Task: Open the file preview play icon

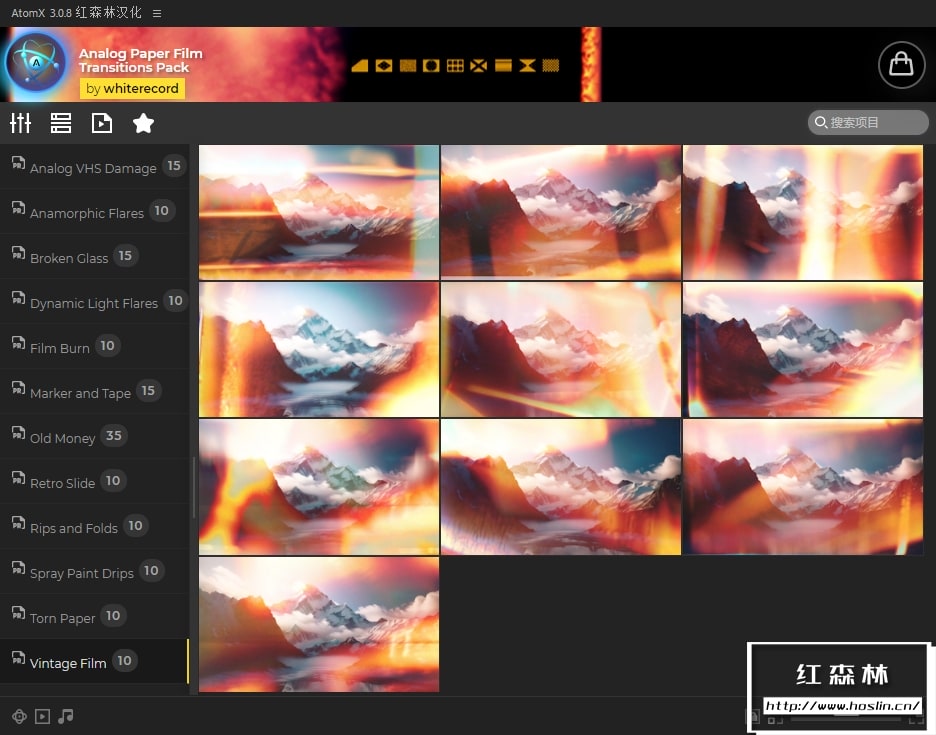Action: coord(102,123)
